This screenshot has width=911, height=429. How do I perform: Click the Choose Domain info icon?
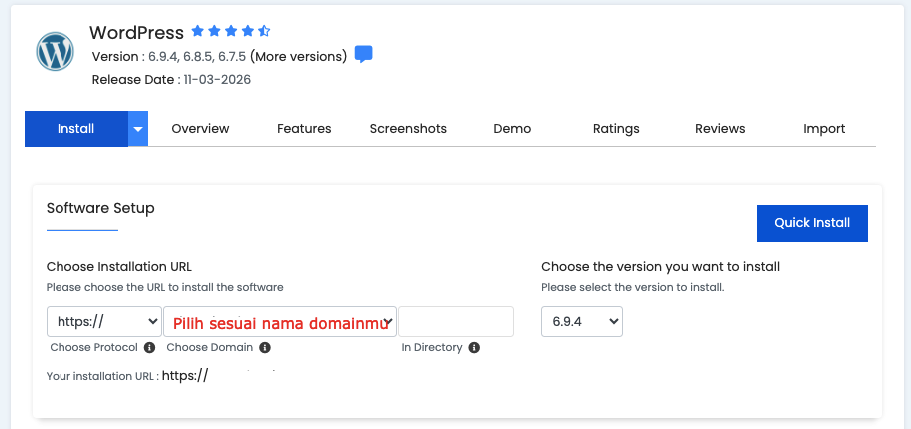265,348
